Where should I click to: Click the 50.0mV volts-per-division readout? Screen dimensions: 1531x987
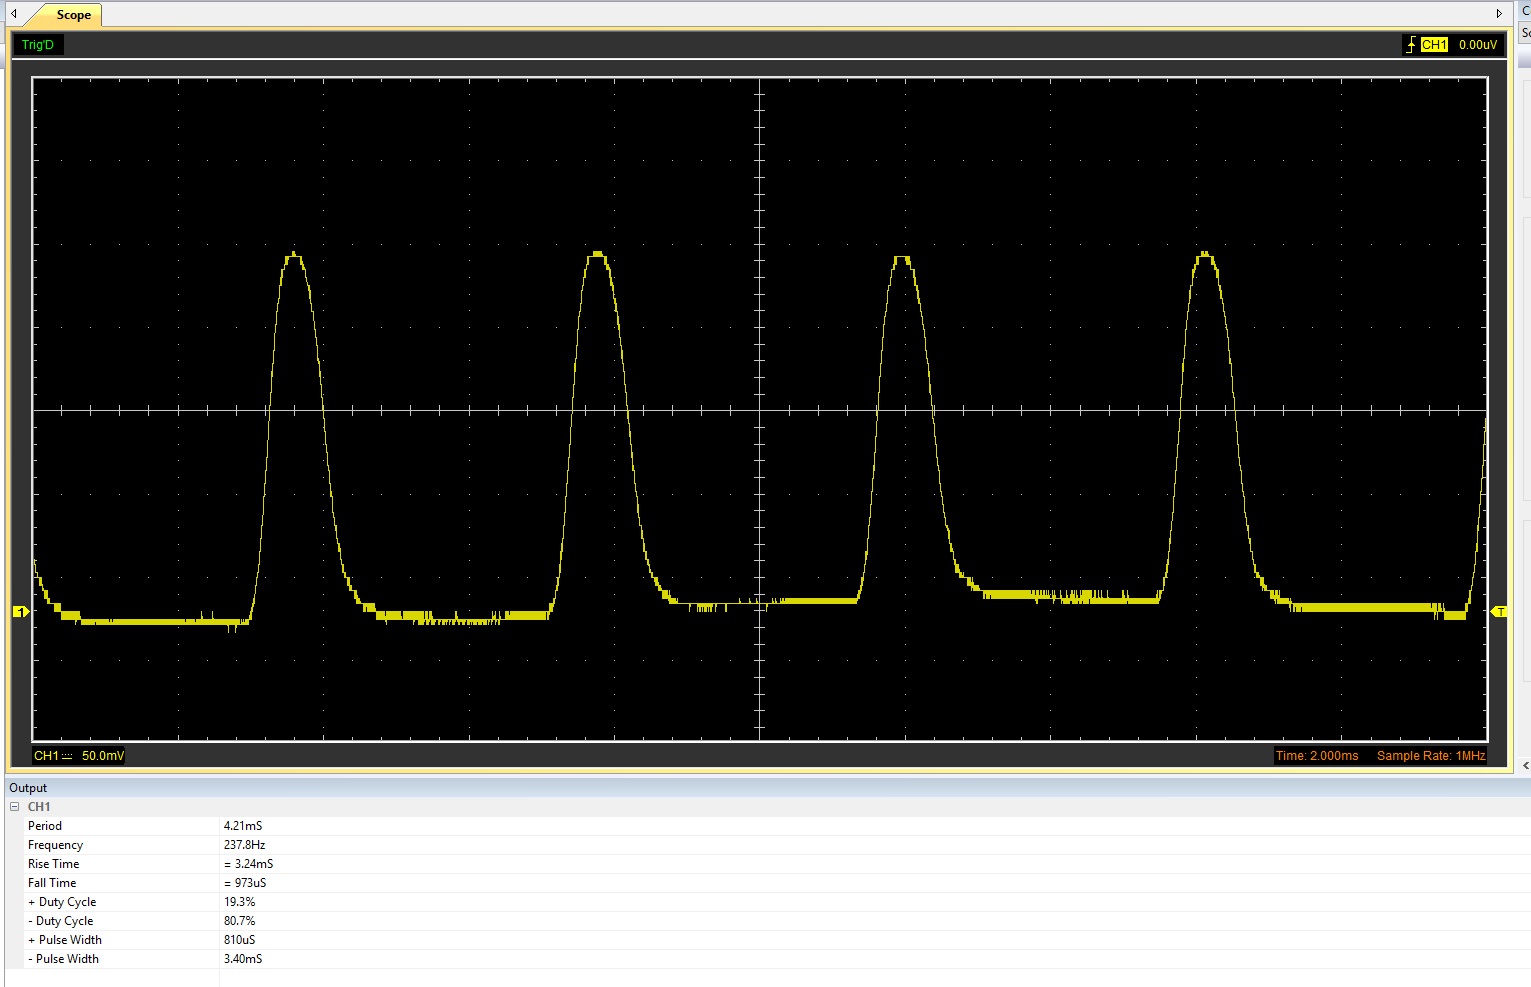coord(103,756)
